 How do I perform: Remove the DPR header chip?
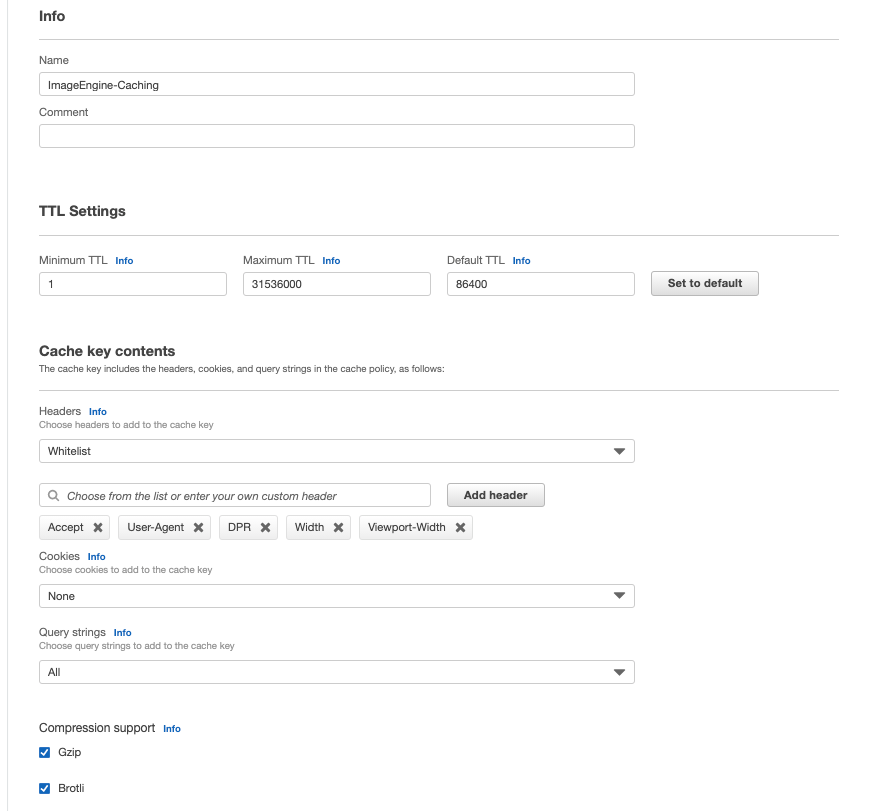pyautogui.click(x=266, y=527)
